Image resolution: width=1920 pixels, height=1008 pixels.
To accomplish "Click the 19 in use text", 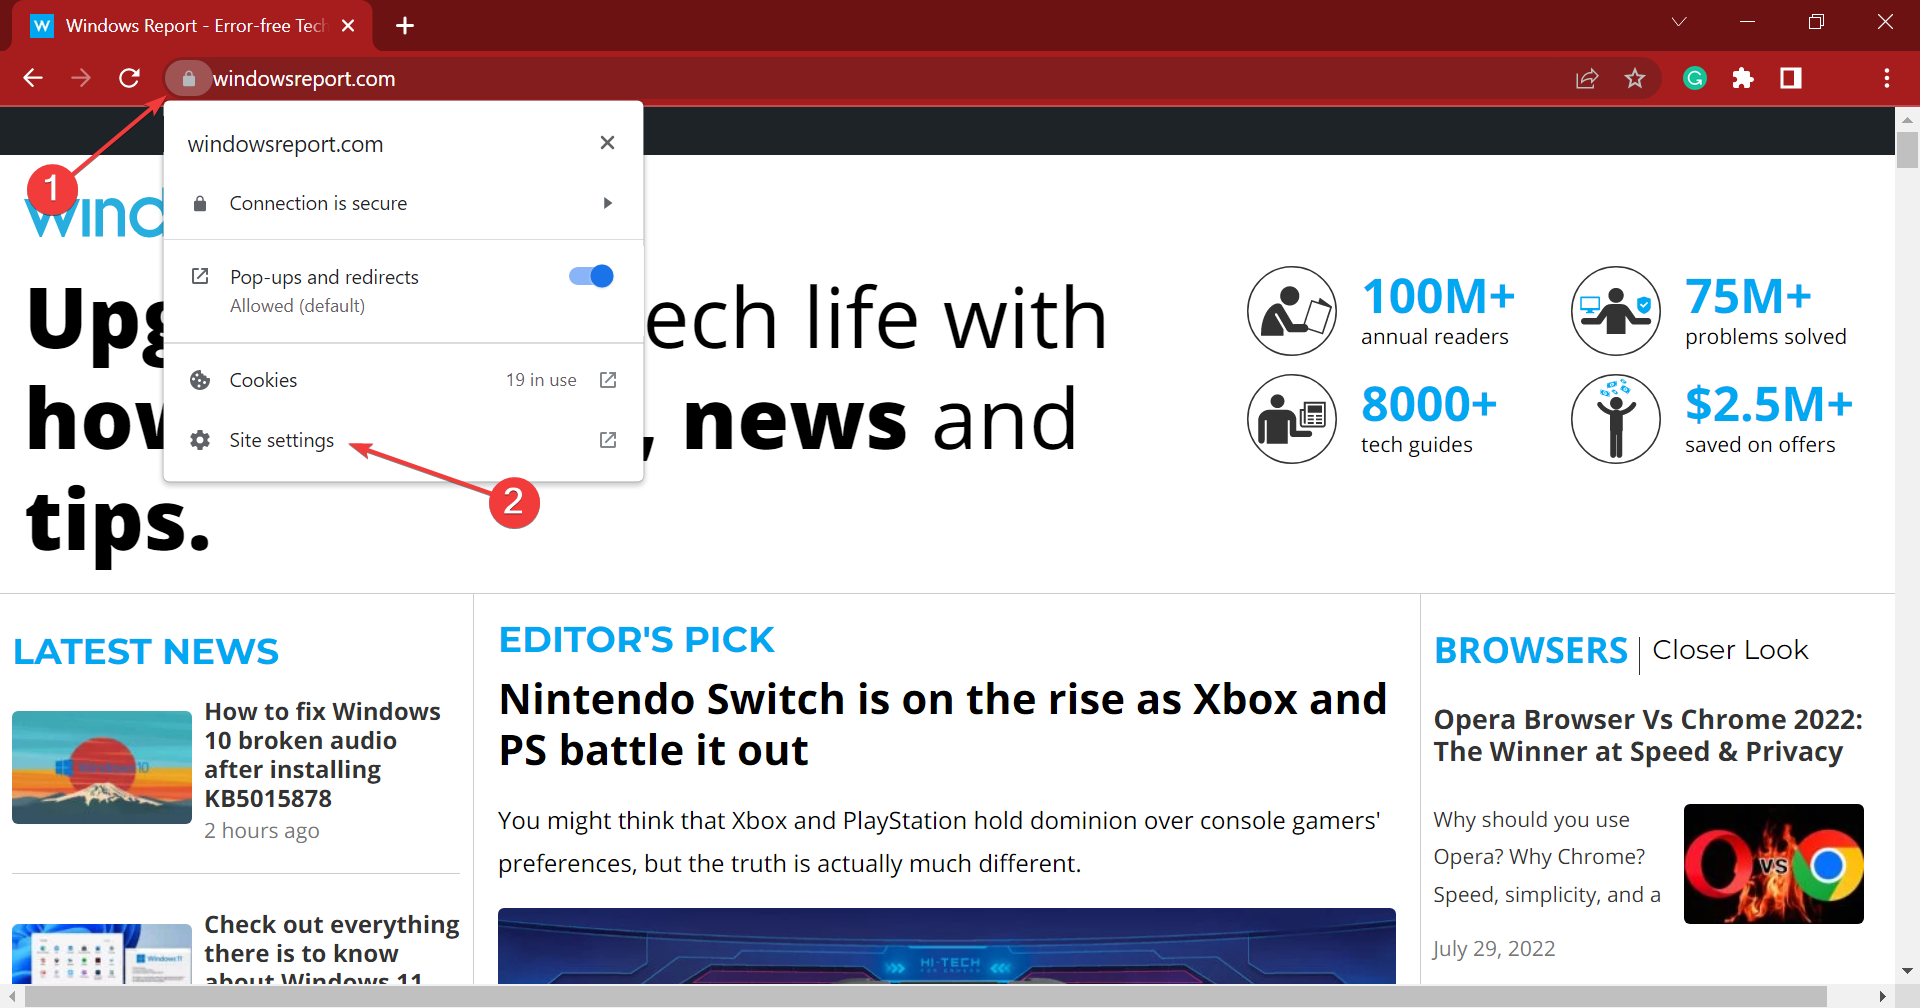I will (541, 380).
